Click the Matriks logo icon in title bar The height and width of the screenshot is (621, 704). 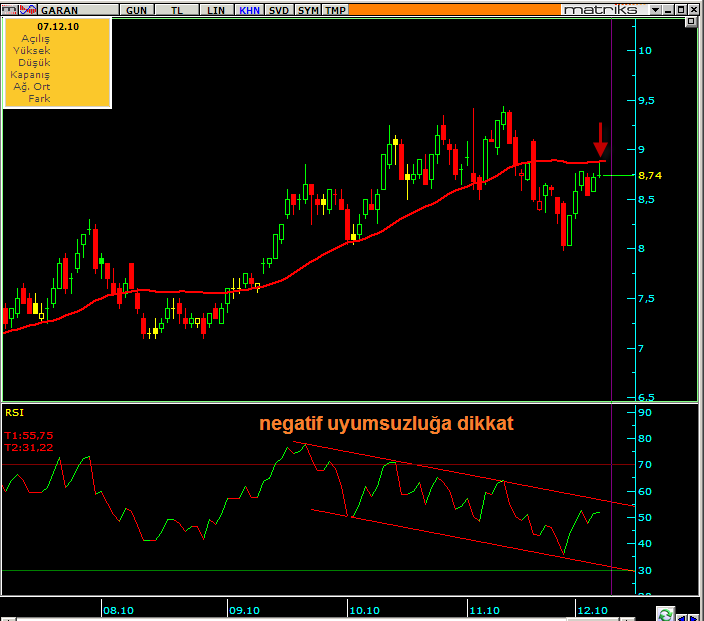8,9
